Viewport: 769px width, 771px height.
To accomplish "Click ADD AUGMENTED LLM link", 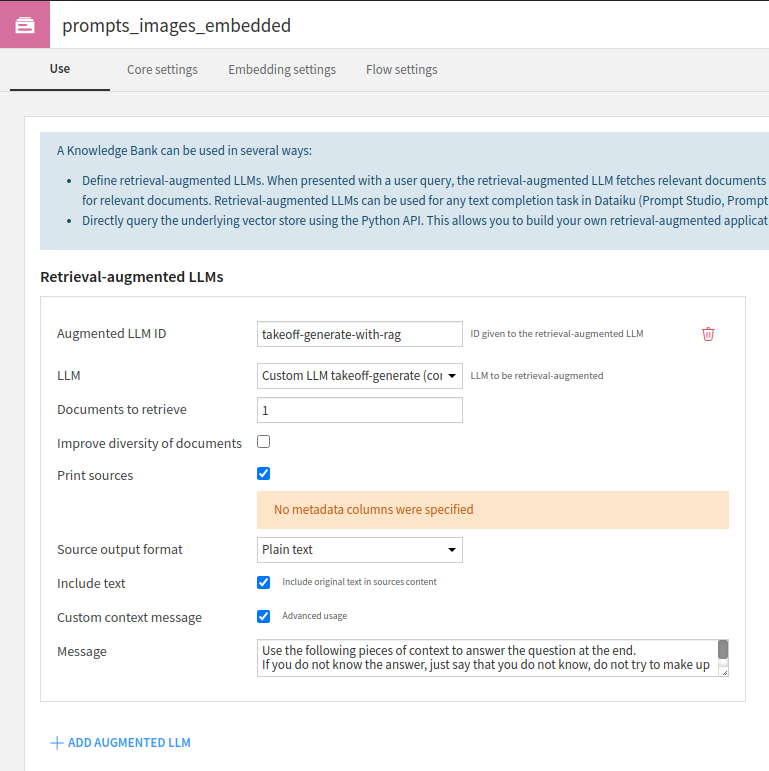I will pyautogui.click(x=129, y=743).
